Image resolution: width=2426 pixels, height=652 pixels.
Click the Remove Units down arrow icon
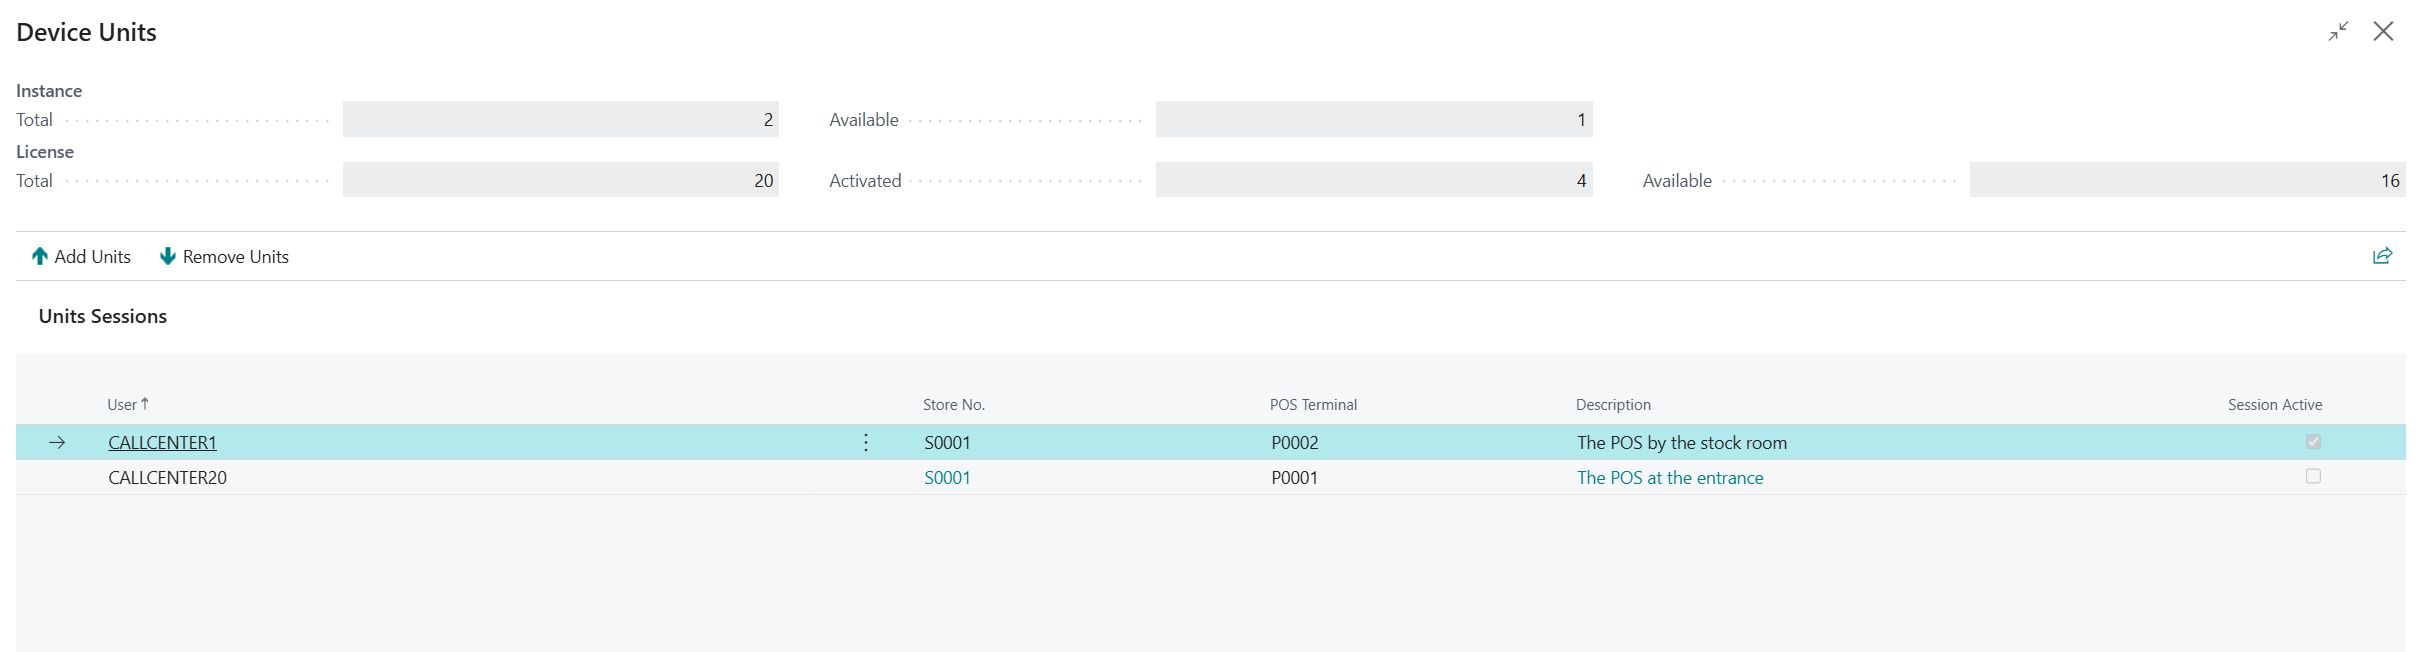[x=168, y=257]
